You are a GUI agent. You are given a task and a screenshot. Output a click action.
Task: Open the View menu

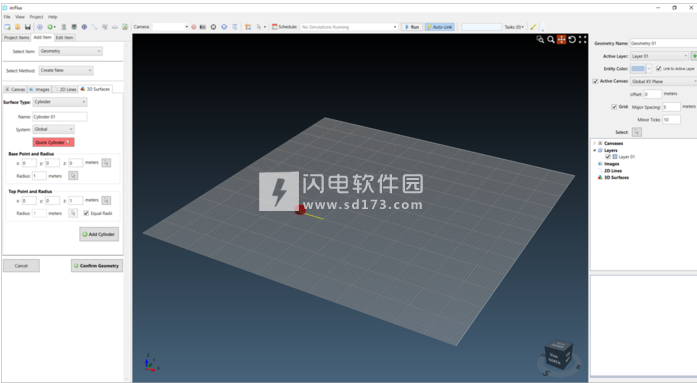(20, 17)
